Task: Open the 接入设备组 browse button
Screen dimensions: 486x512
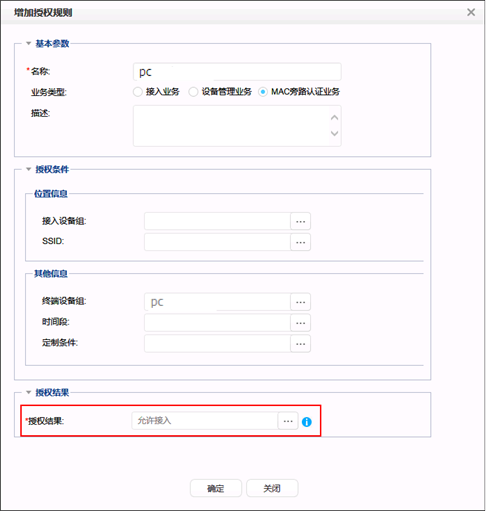Action: [x=300, y=221]
